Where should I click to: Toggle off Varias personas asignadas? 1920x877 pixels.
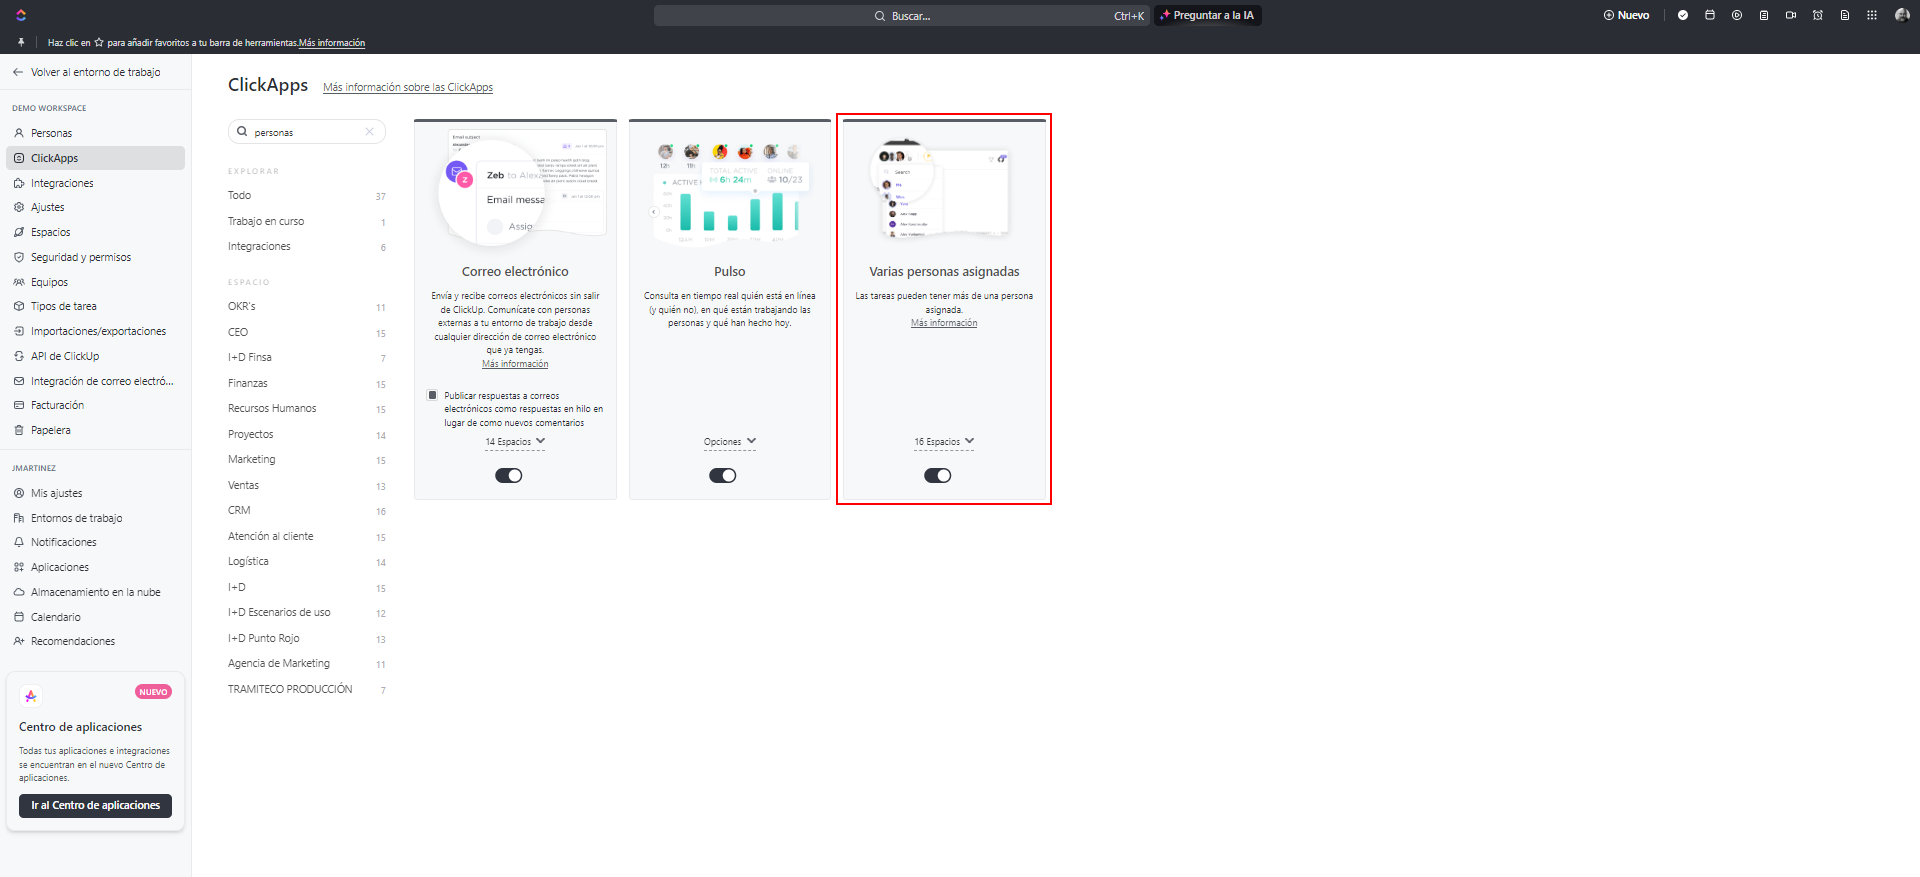938,476
